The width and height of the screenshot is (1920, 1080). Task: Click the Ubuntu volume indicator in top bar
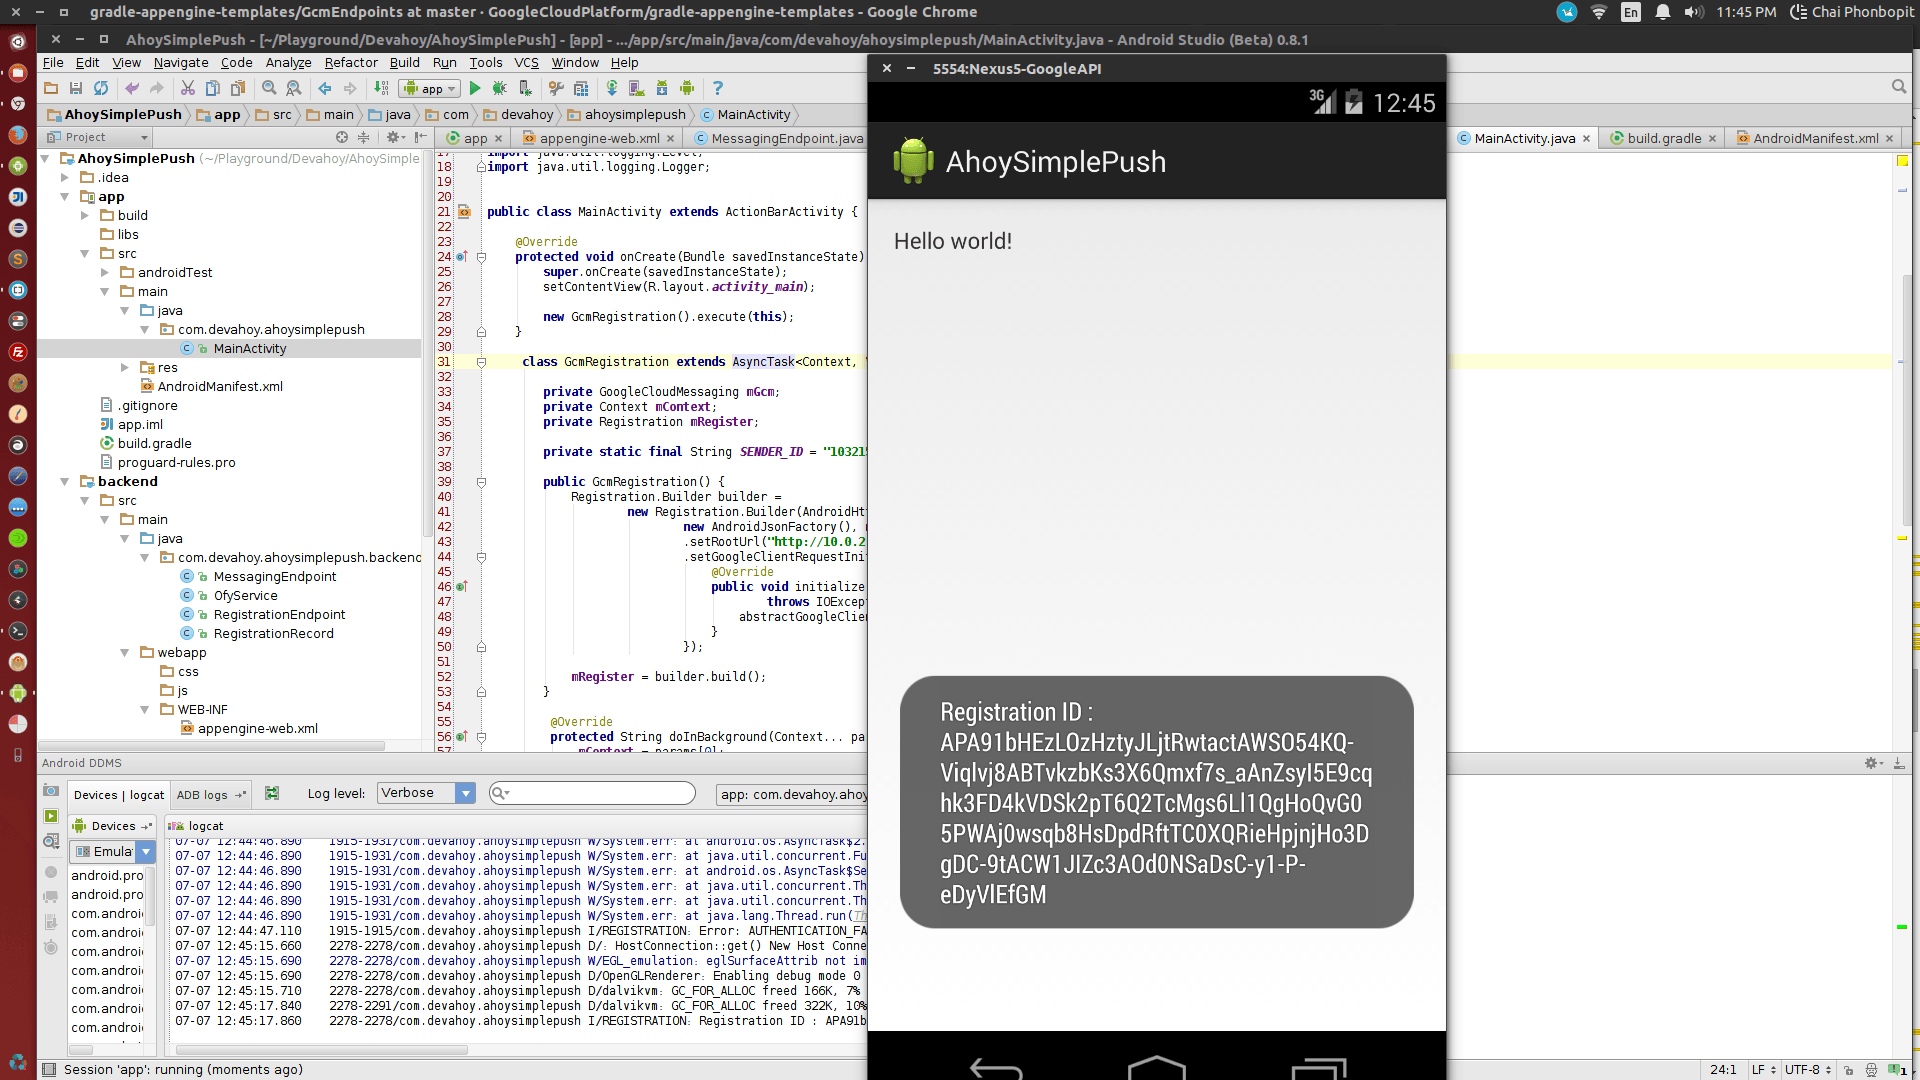point(1692,12)
